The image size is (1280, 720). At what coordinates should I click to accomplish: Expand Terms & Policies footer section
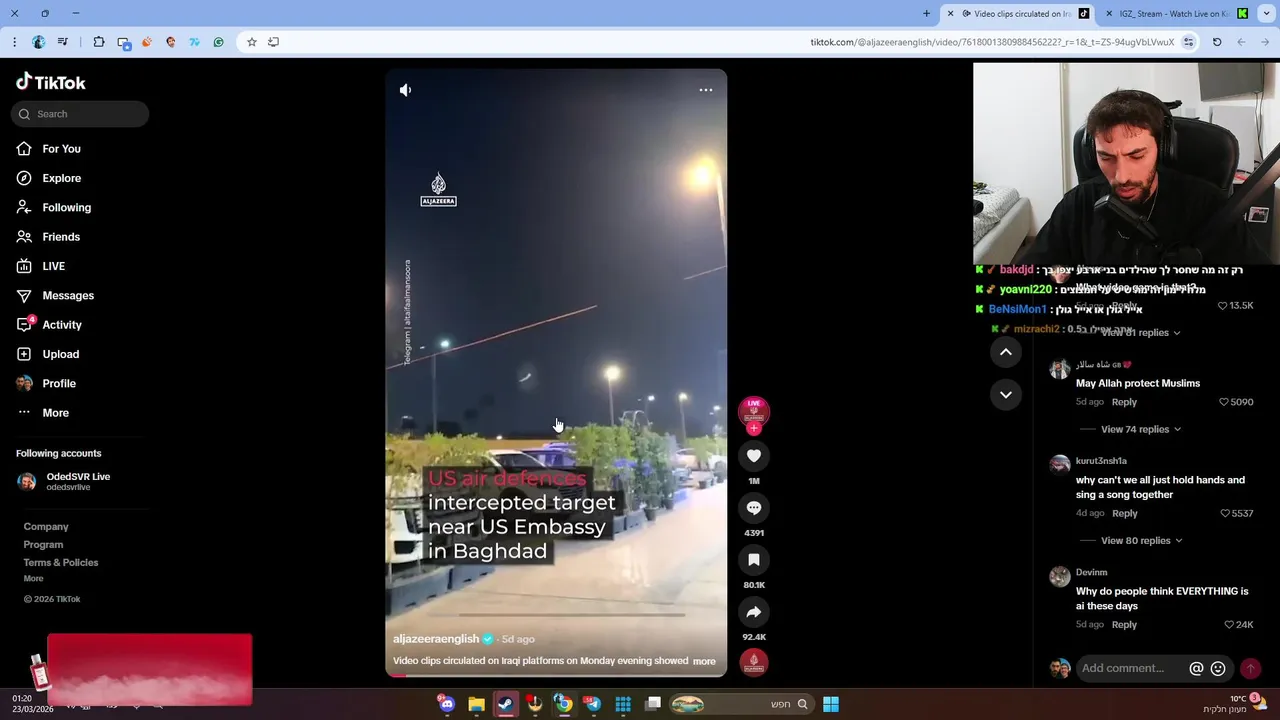click(61, 563)
